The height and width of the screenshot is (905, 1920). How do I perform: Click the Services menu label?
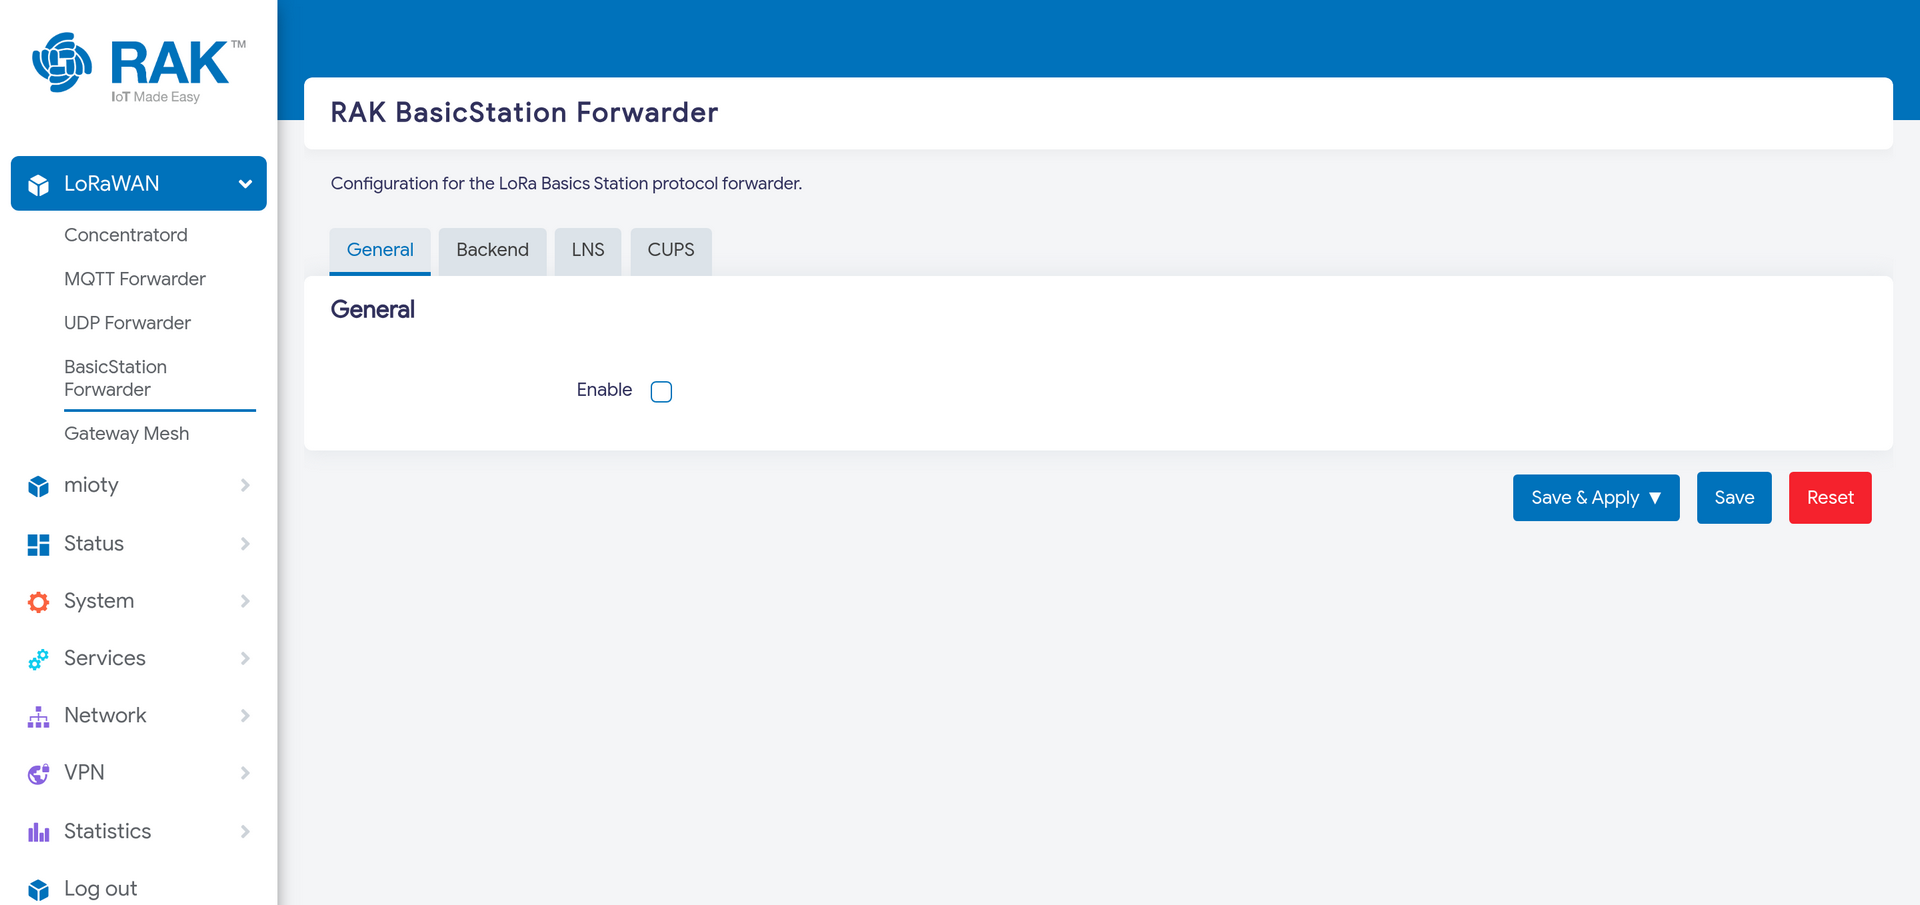tap(105, 658)
